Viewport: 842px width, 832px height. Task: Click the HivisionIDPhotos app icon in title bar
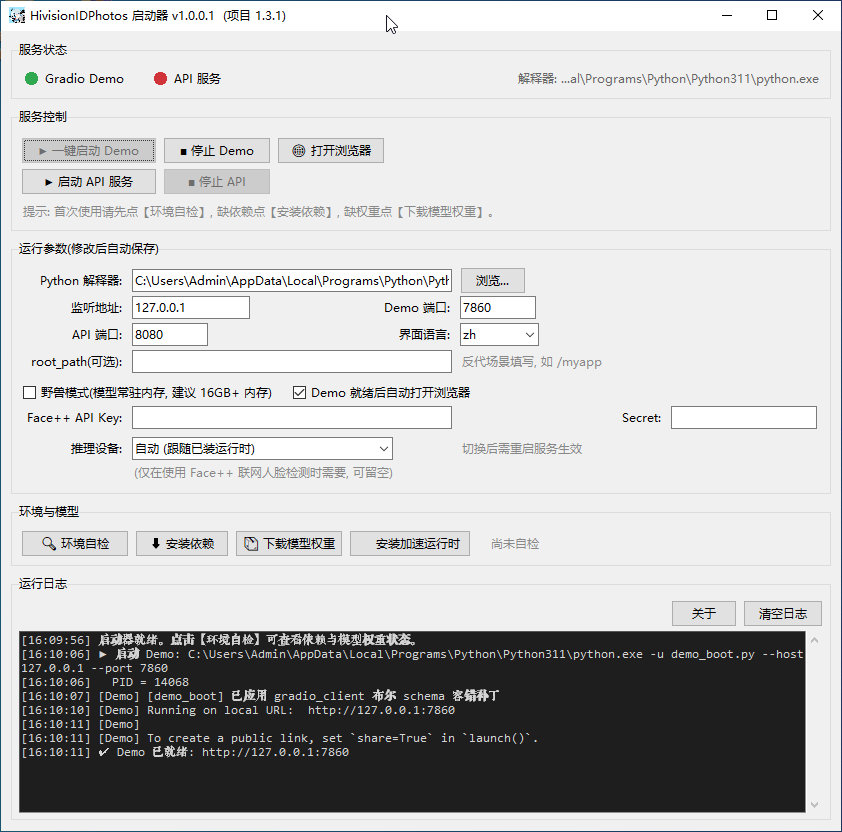pyautogui.click(x=17, y=16)
